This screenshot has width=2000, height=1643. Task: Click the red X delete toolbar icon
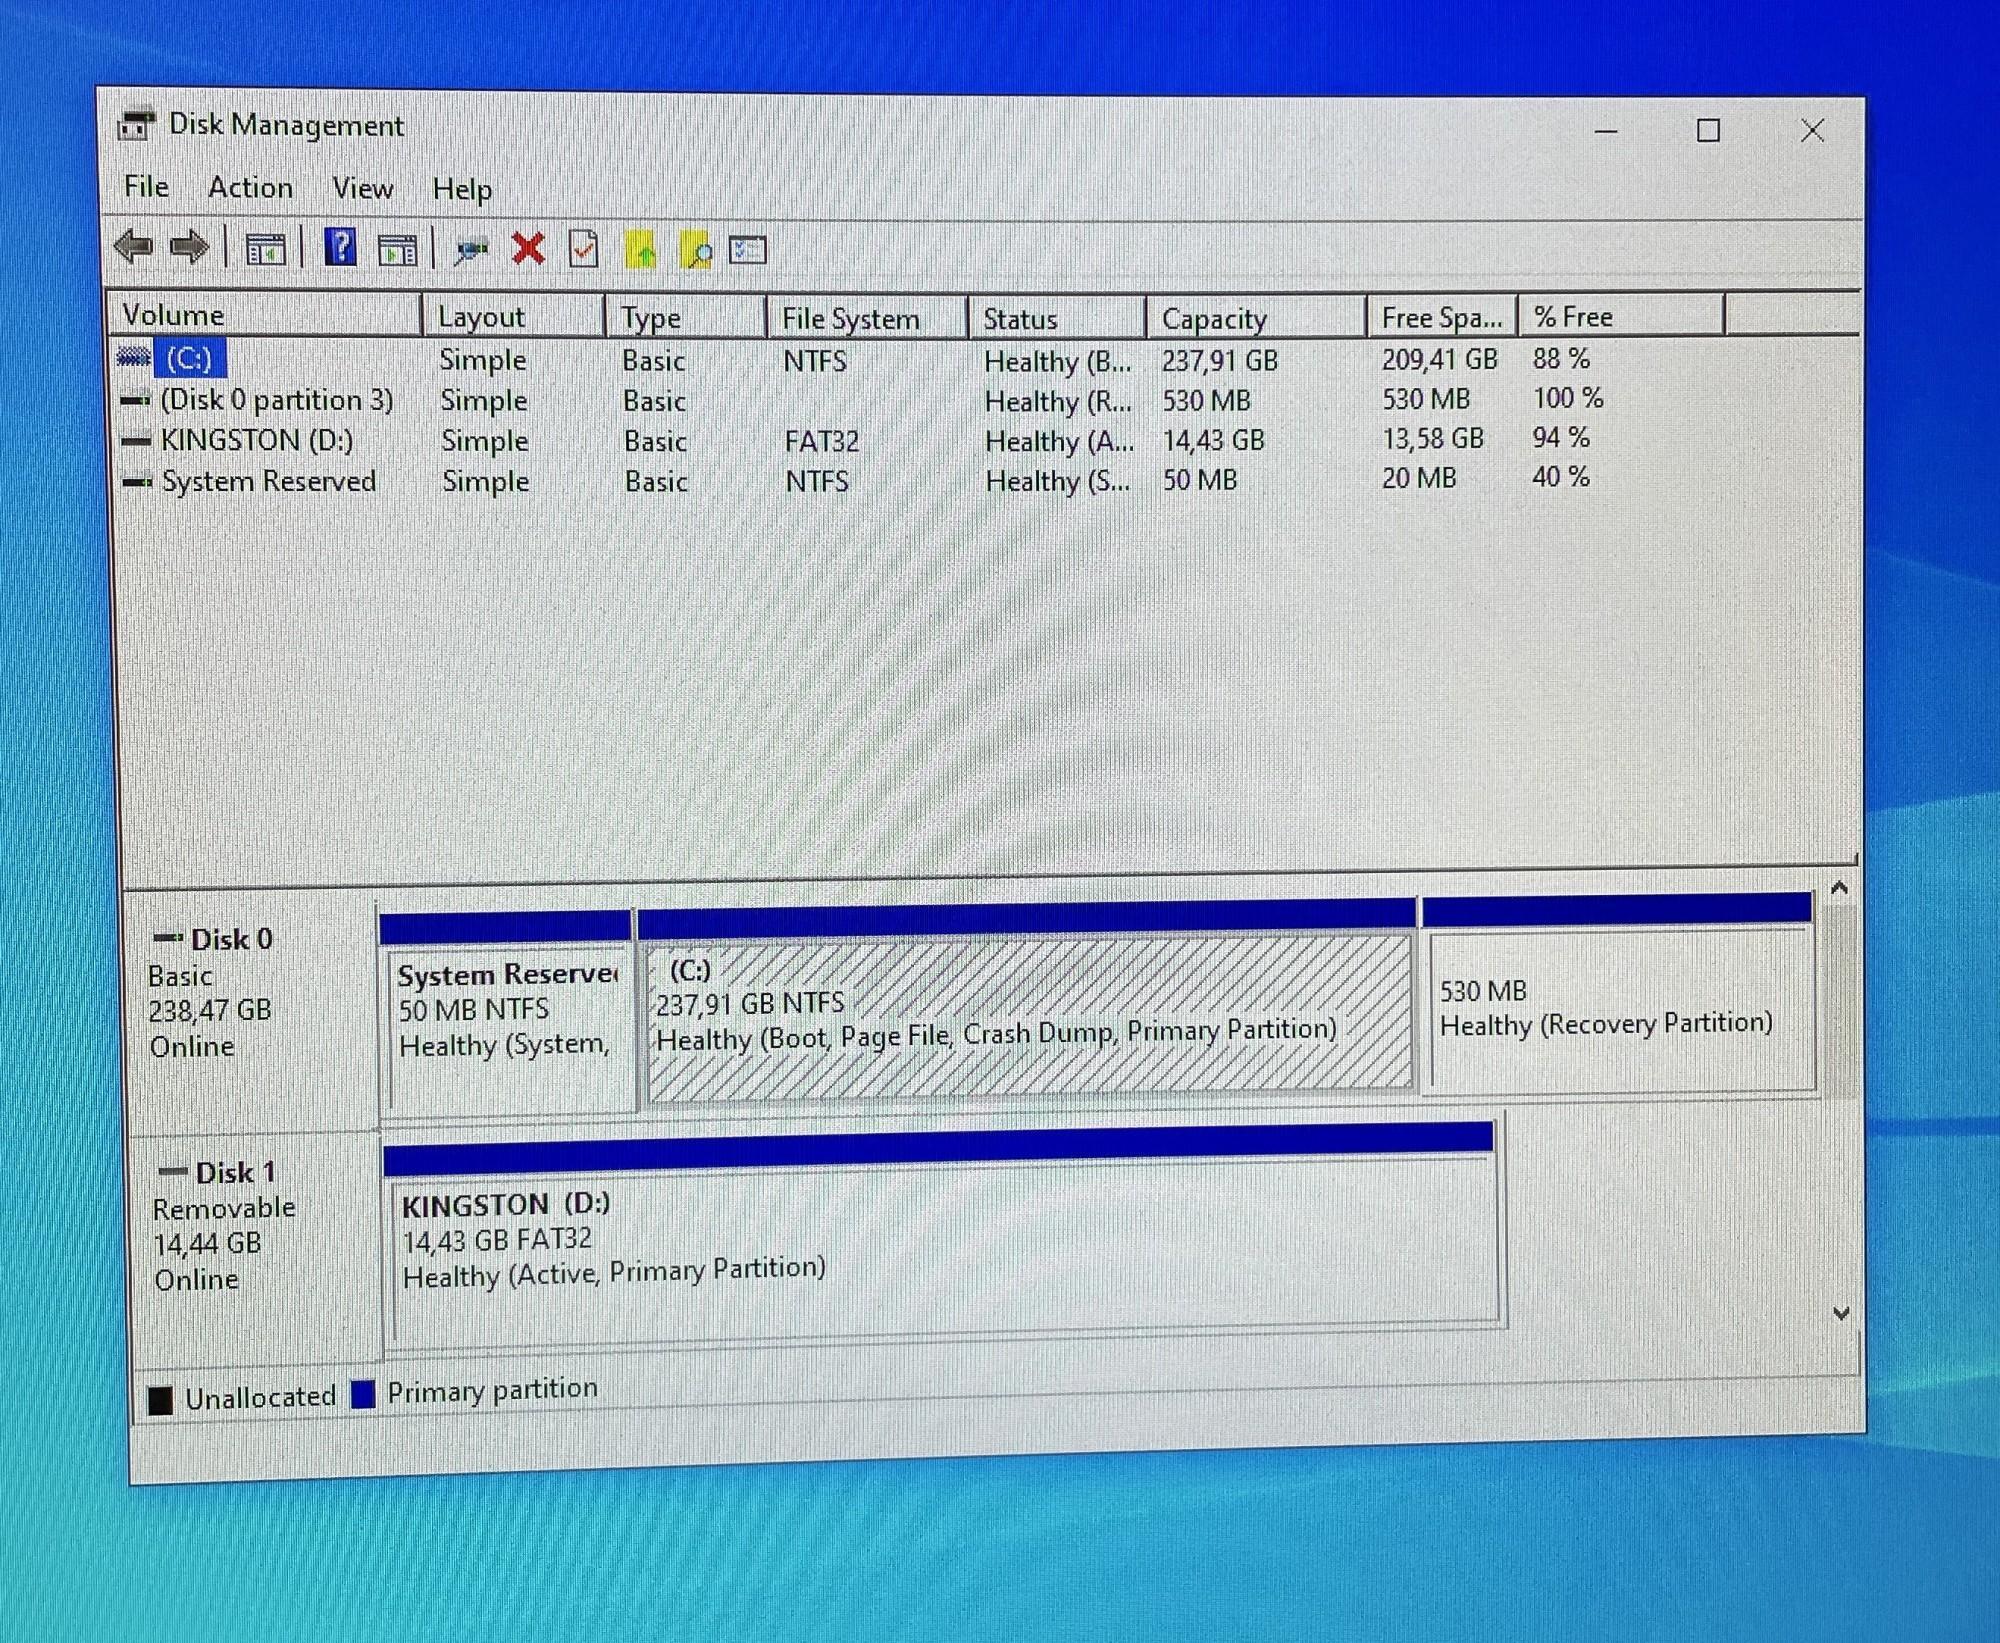pyautogui.click(x=528, y=249)
